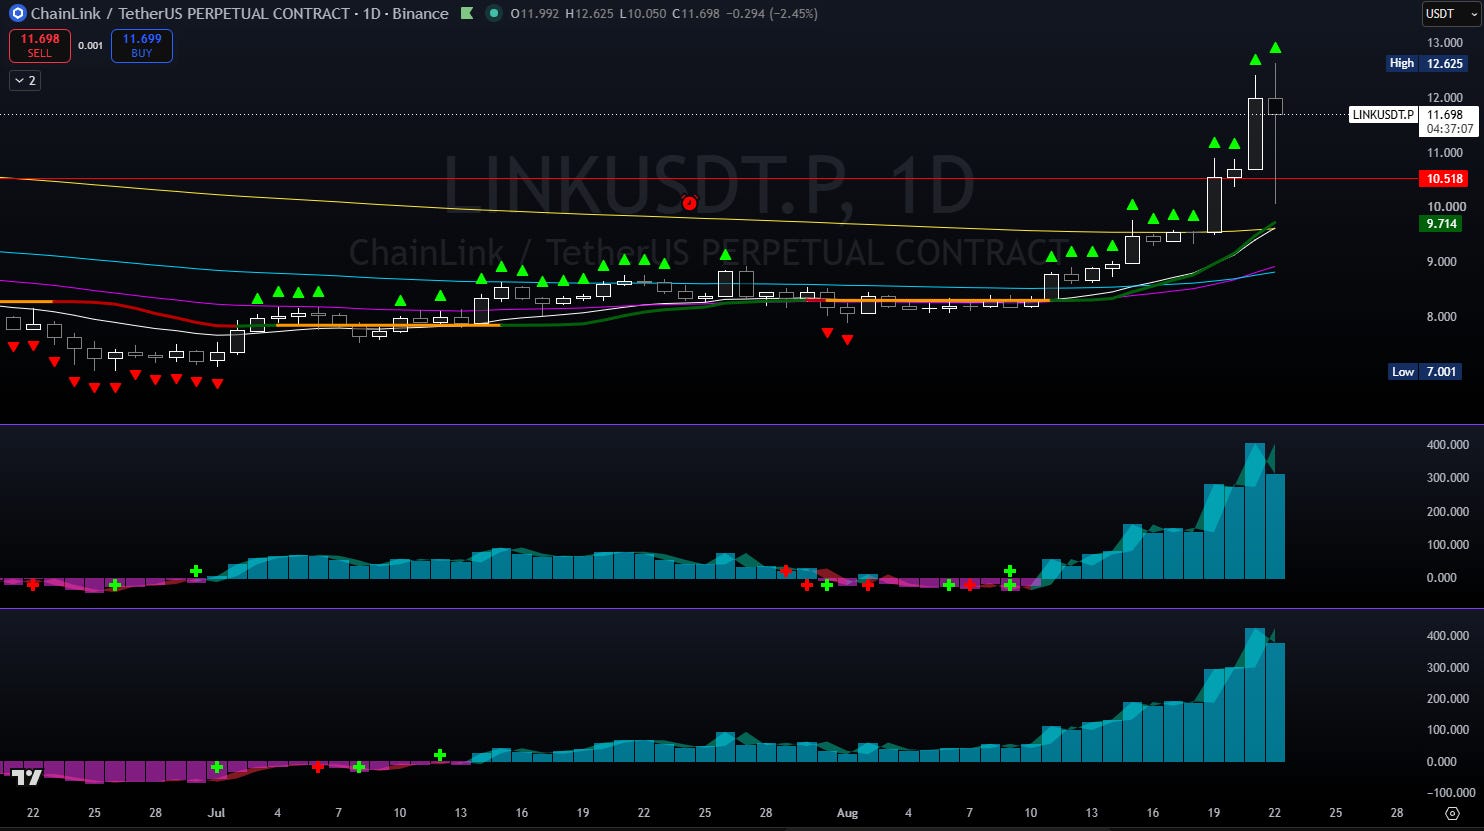Click the current price 11.698 axis label
Viewport: 1484px width, 831px height.
(1446, 121)
